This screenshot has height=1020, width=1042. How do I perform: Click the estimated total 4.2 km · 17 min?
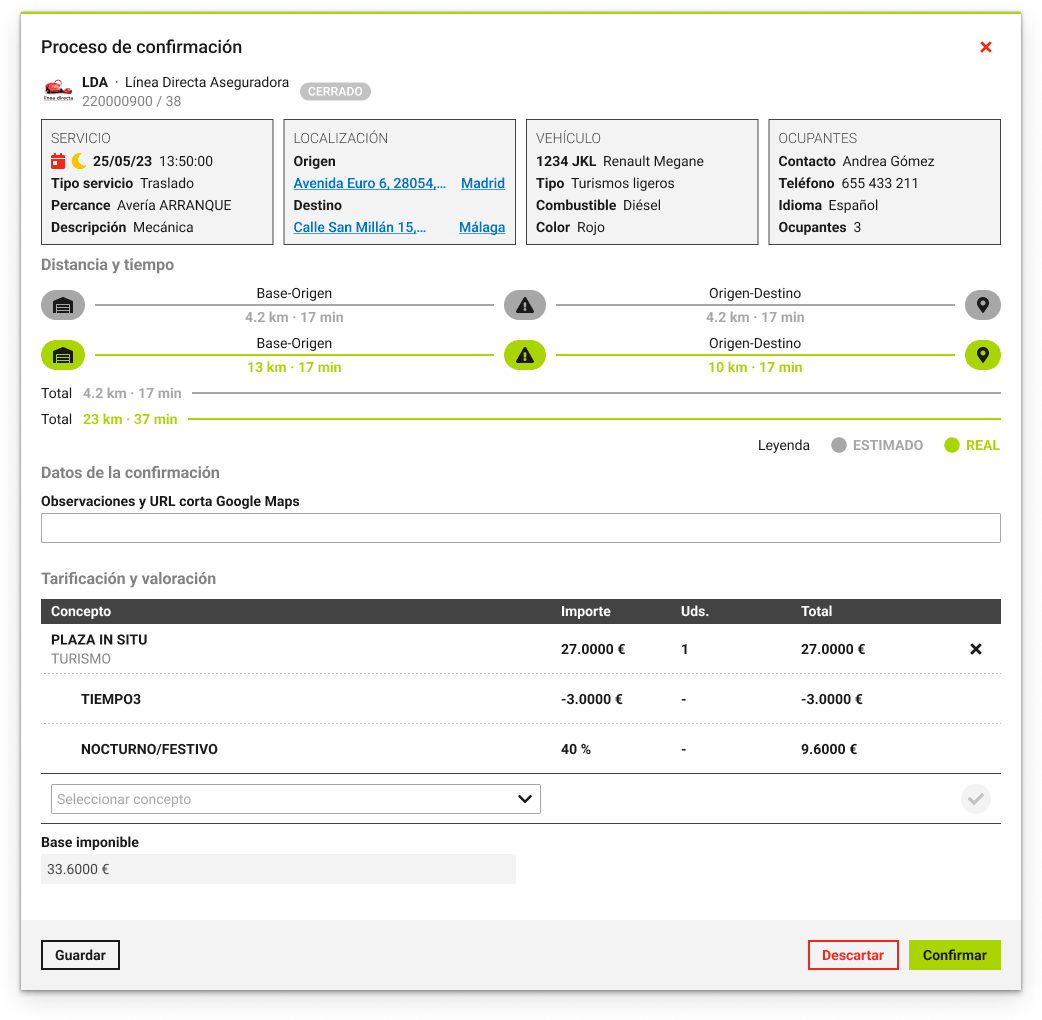point(132,393)
